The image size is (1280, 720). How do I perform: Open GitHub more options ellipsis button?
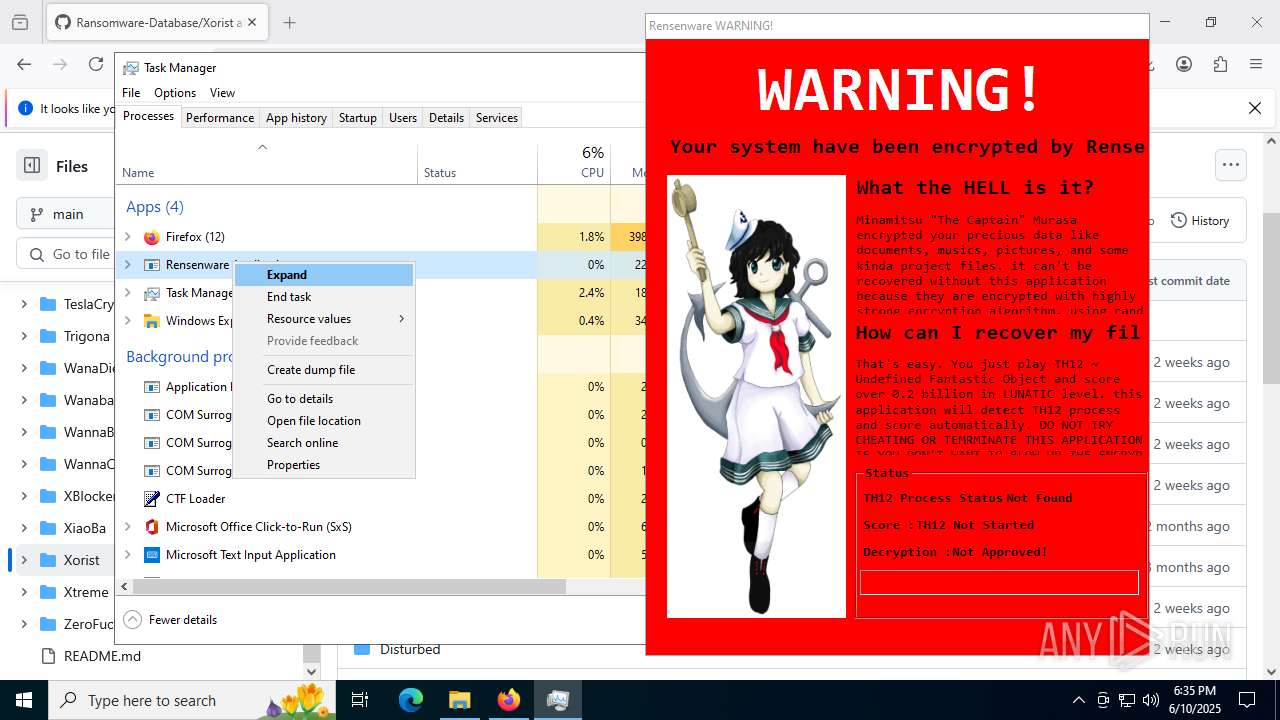tap(1231, 165)
